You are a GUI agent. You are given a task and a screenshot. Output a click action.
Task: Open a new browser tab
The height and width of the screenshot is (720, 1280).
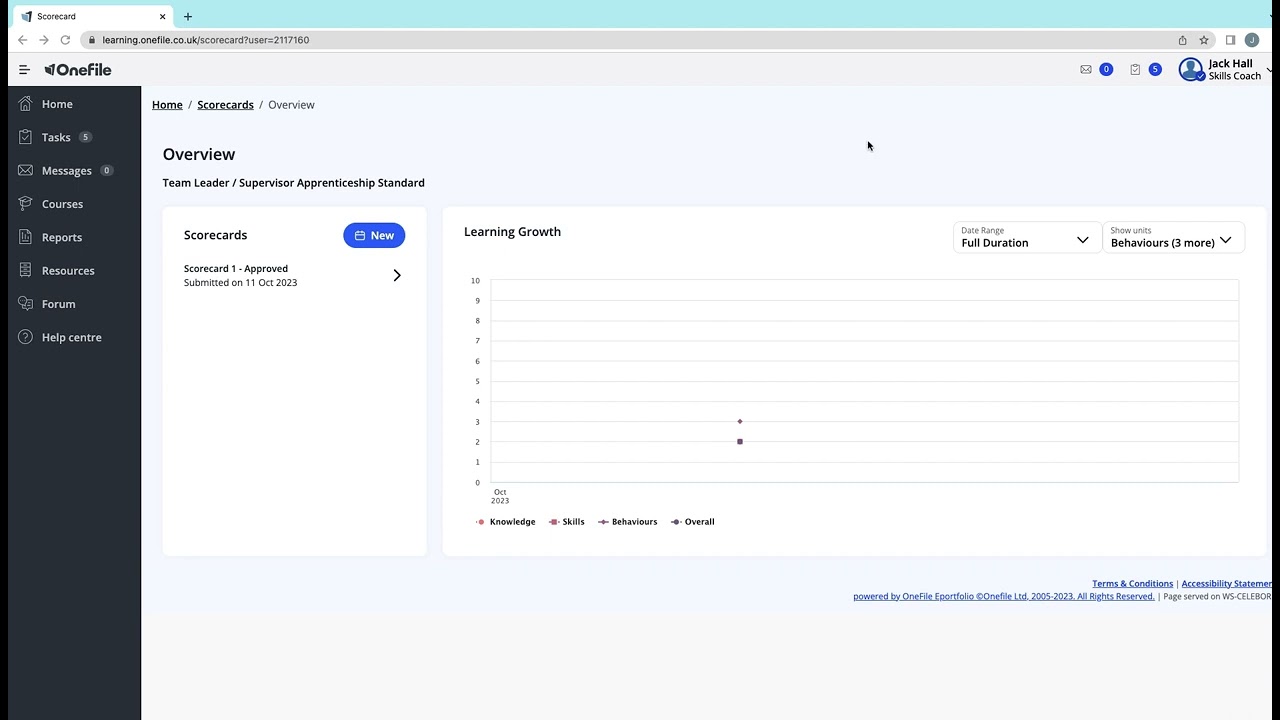click(188, 16)
